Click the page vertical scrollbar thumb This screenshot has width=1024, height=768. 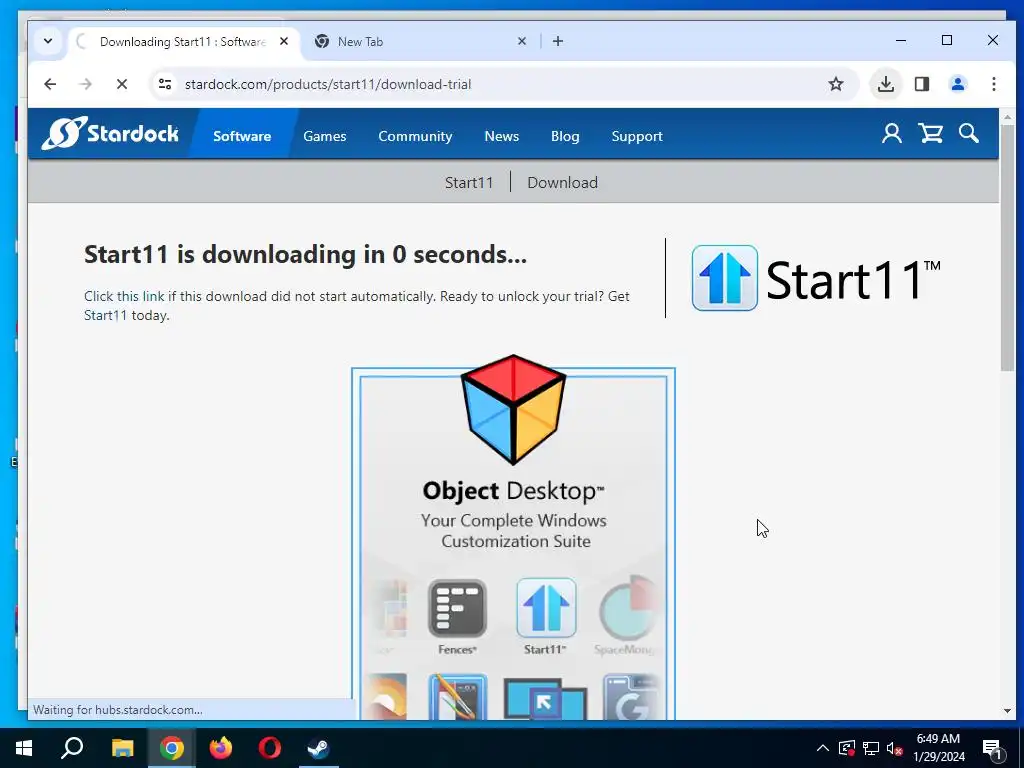tap(1007, 249)
